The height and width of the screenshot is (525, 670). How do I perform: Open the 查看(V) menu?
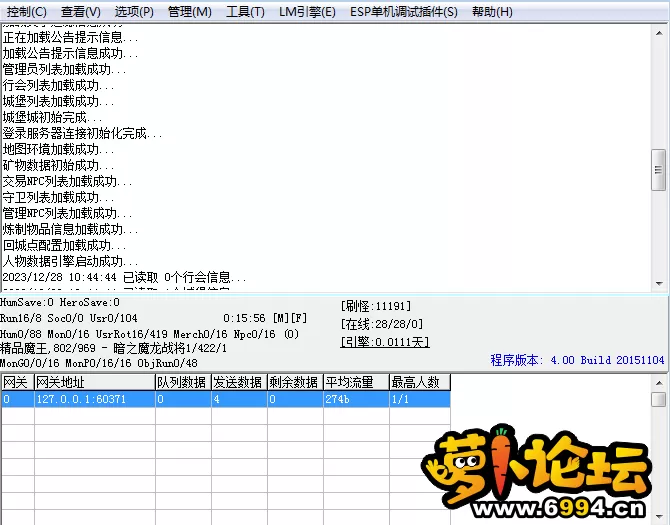(x=81, y=12)
